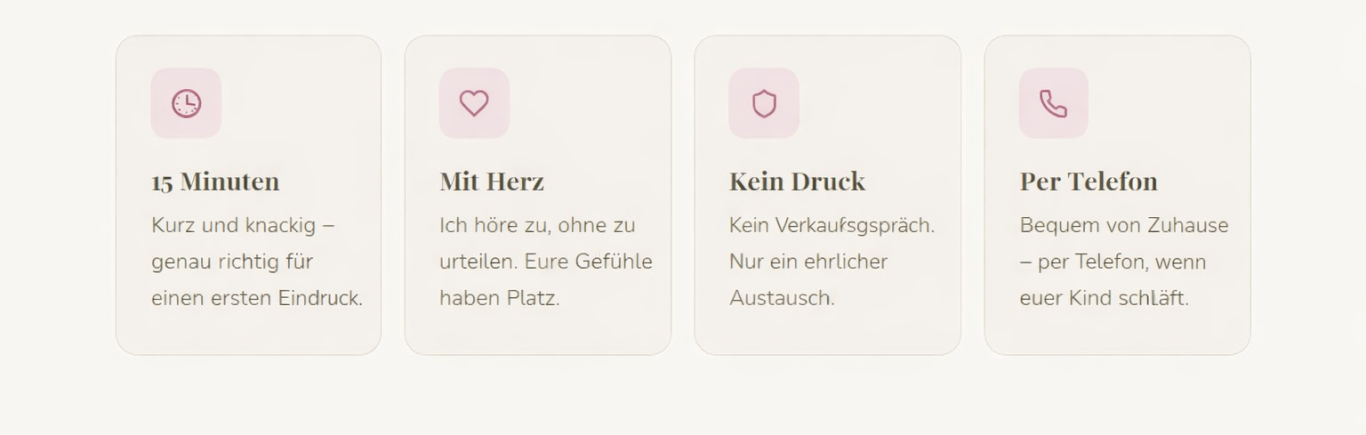Click the shield icon

(x=764, y=103)
